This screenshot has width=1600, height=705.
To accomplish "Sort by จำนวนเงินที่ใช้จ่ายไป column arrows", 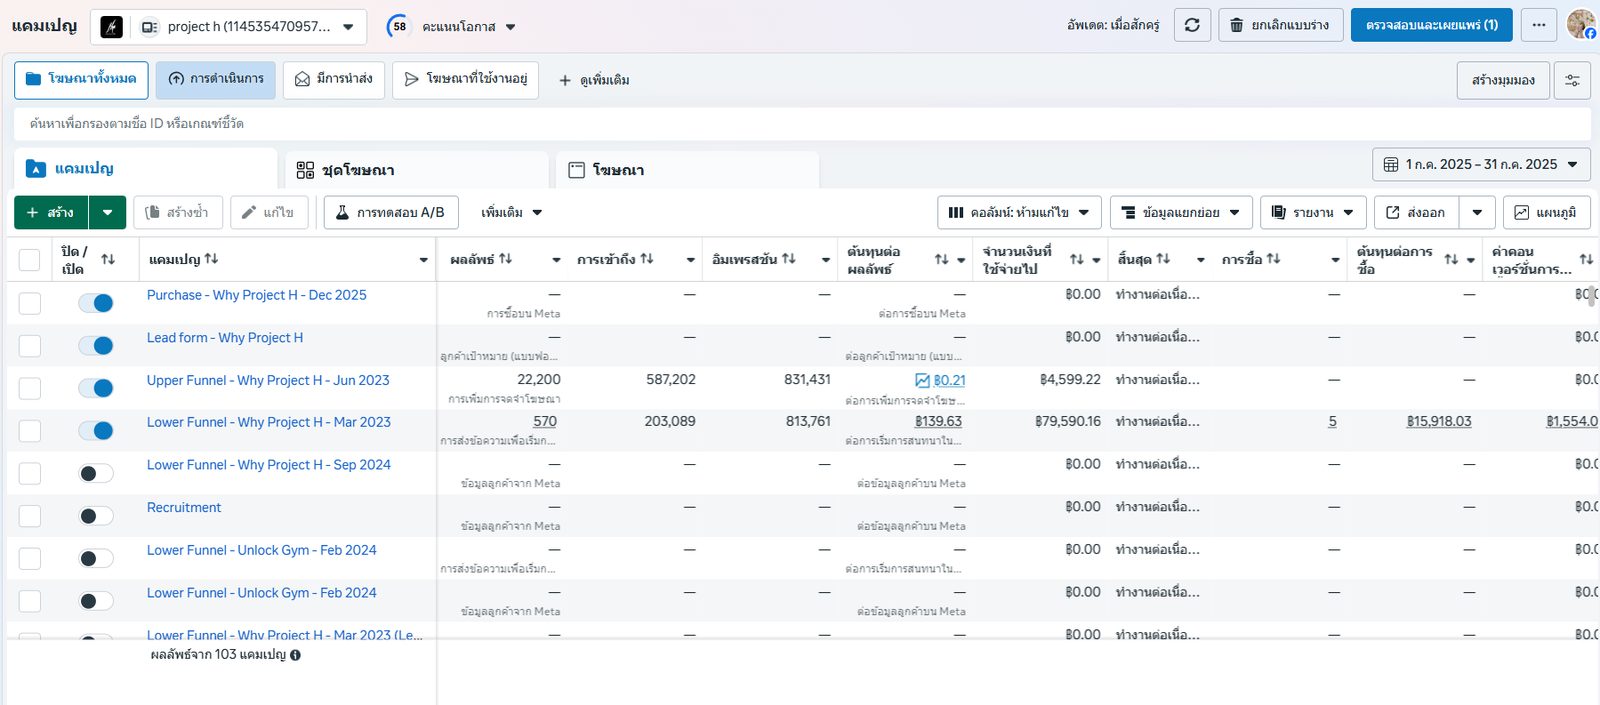I will pos(1076,260).
